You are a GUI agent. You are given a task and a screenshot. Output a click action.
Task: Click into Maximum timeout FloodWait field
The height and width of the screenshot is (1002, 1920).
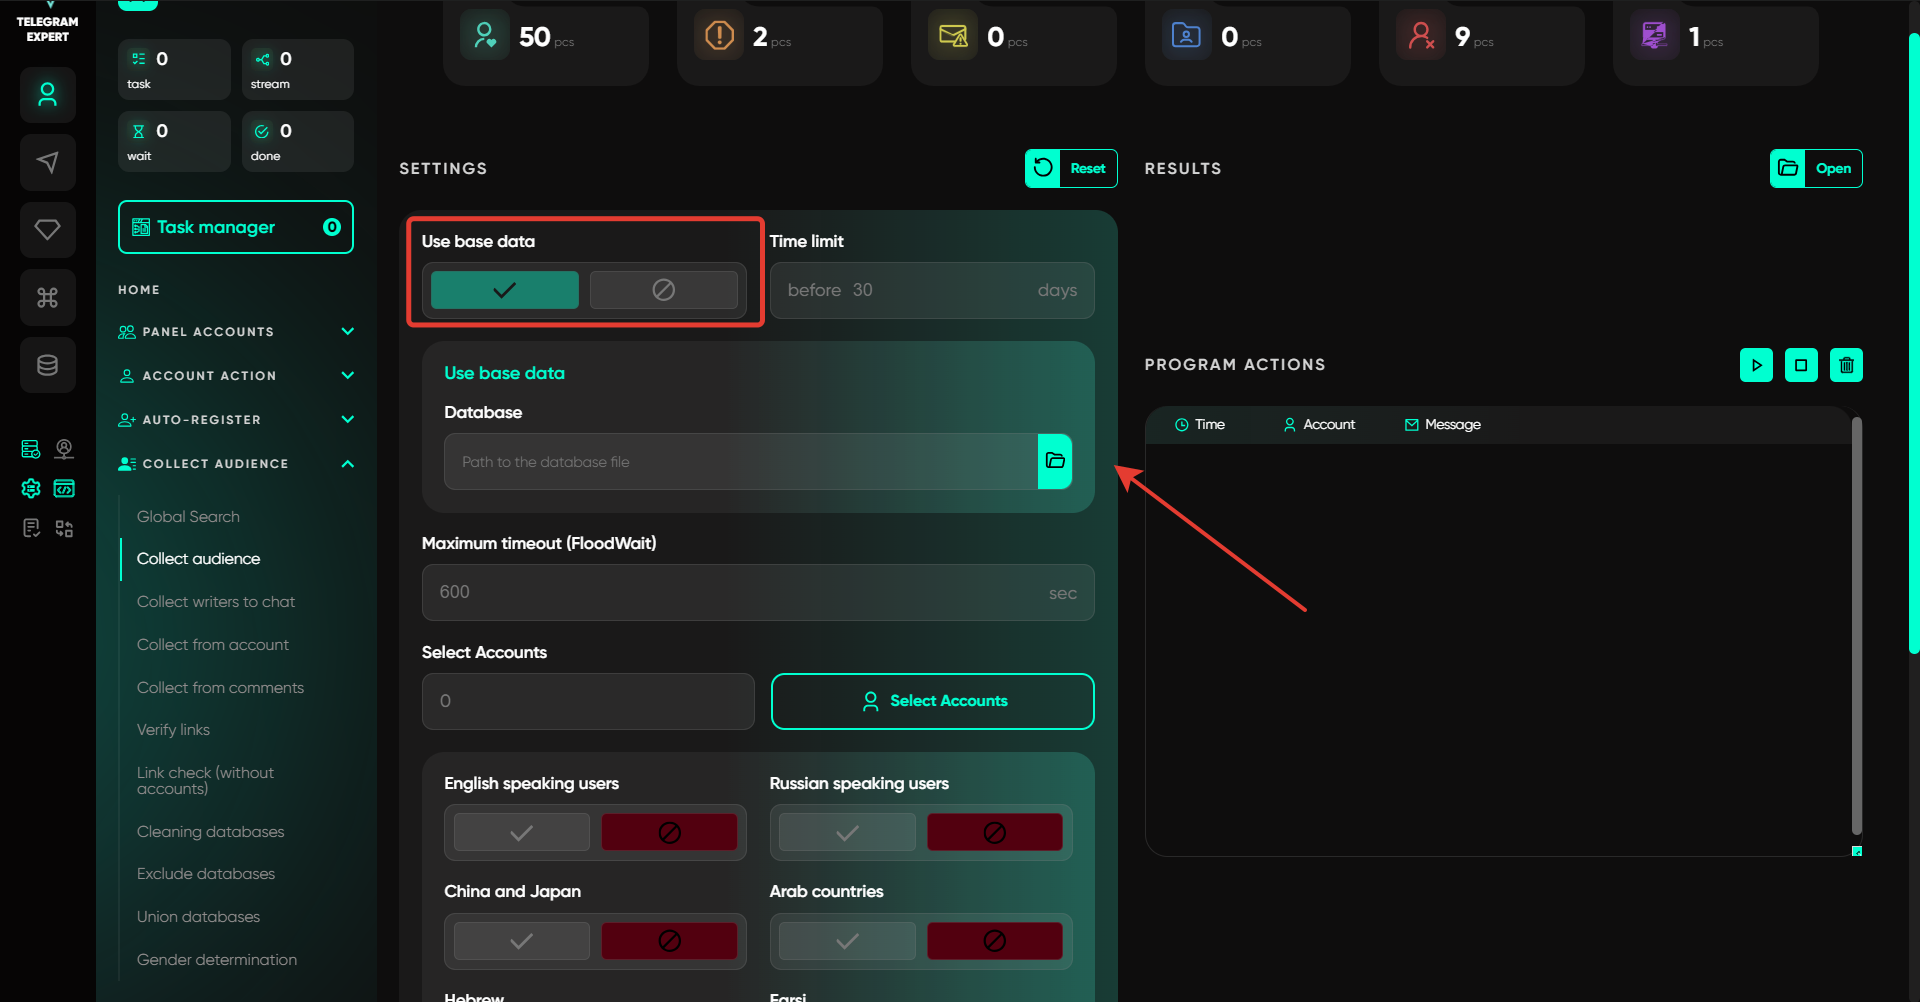pyautogui.click(x=740, y=592)
